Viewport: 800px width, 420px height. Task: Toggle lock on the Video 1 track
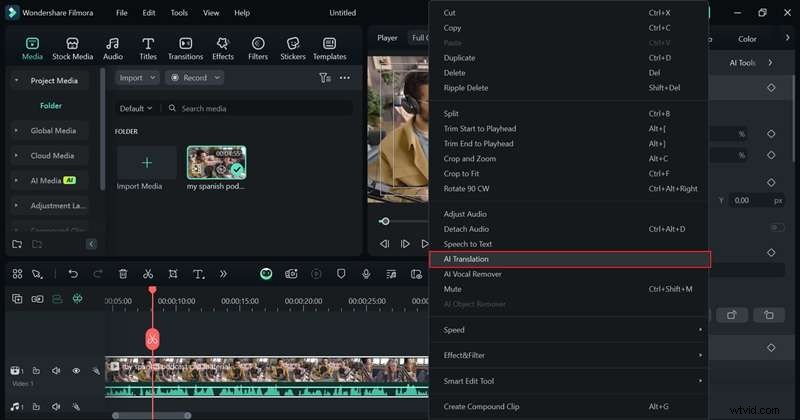36,371
